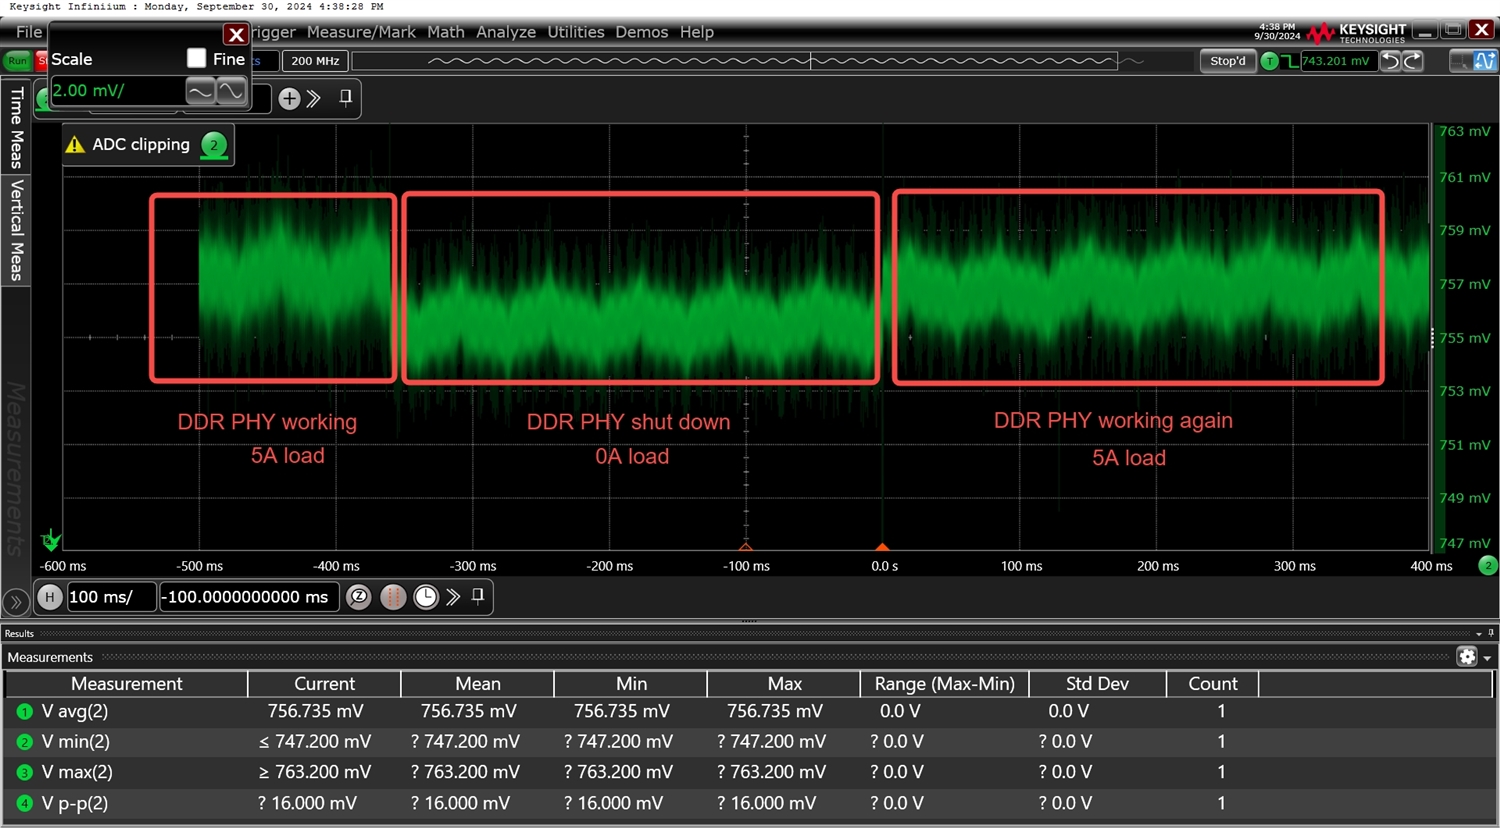Open the Math menu
The height and width of the screenshot is (828, 1500).
[446, 32]
